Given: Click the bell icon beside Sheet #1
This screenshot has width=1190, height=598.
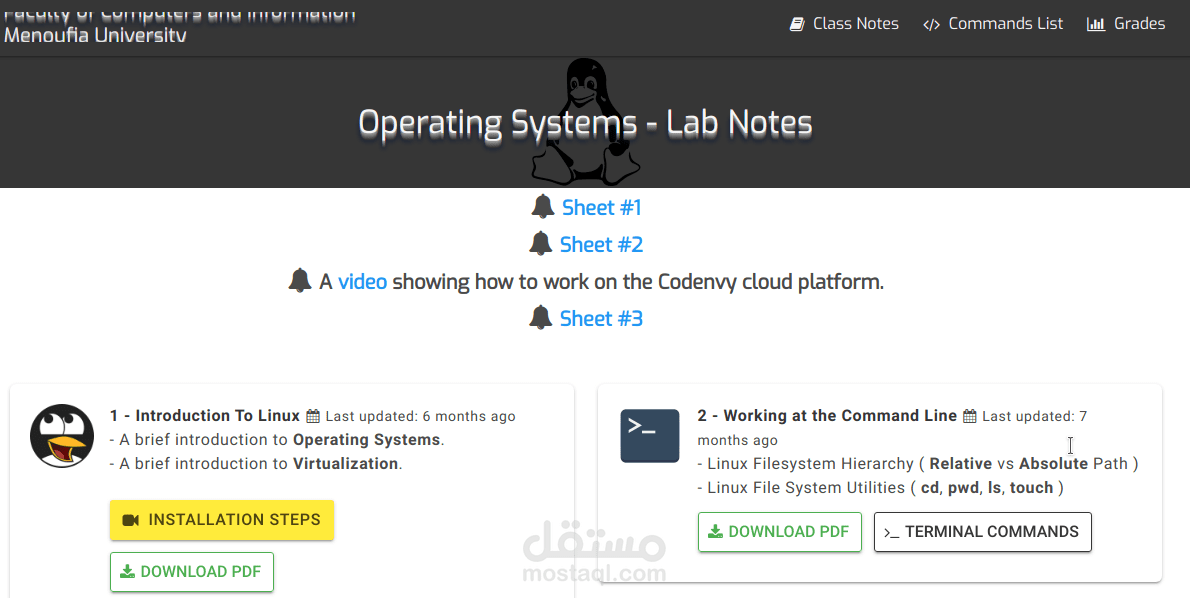Looking at the screenshot, I should click(543, 206).
